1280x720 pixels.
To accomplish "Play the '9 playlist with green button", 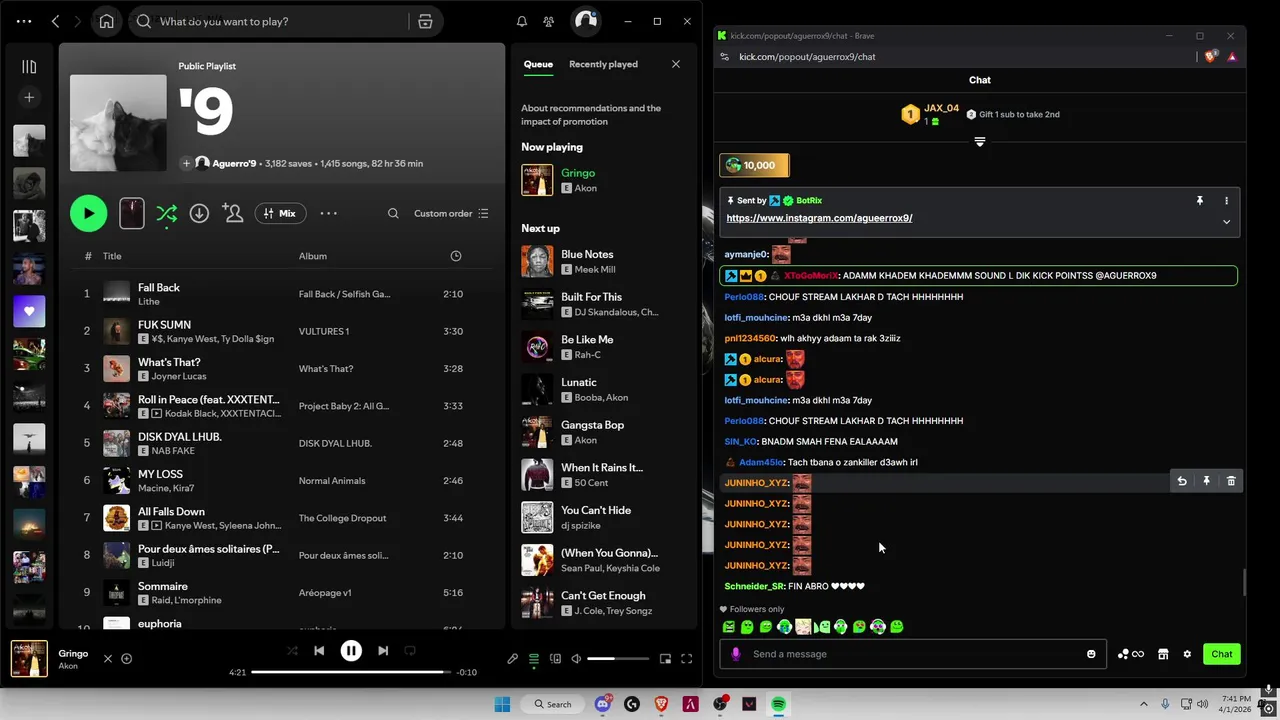I will point(89,213).
